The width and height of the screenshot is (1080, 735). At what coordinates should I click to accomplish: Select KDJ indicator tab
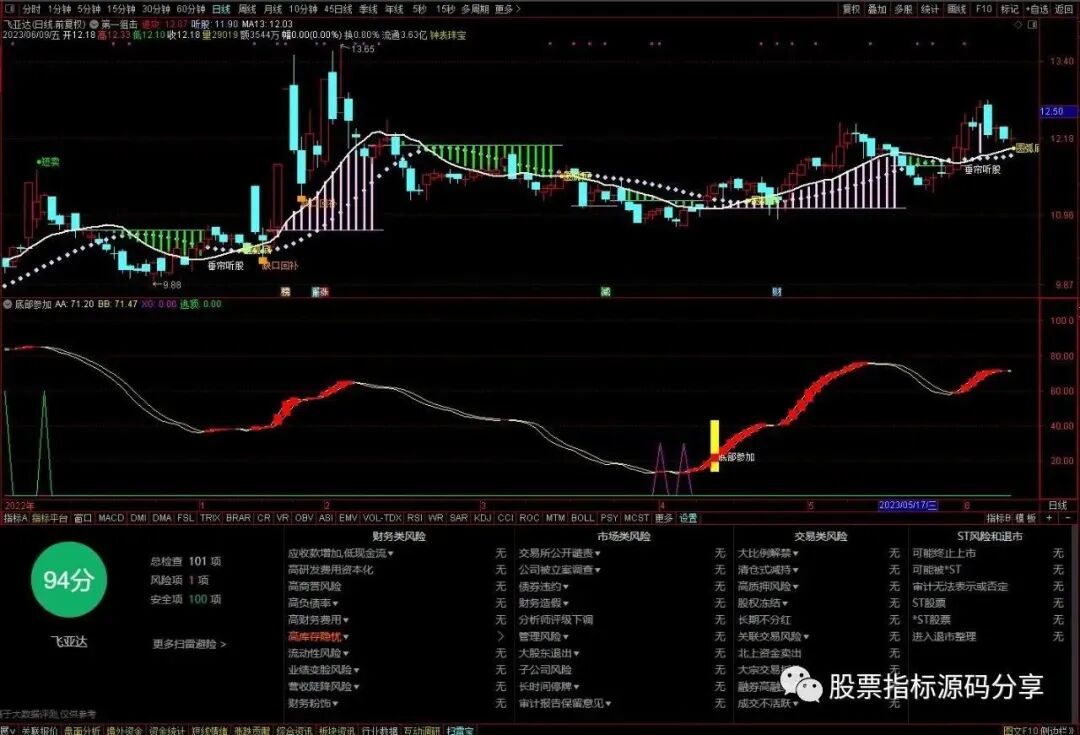[482, 517]
